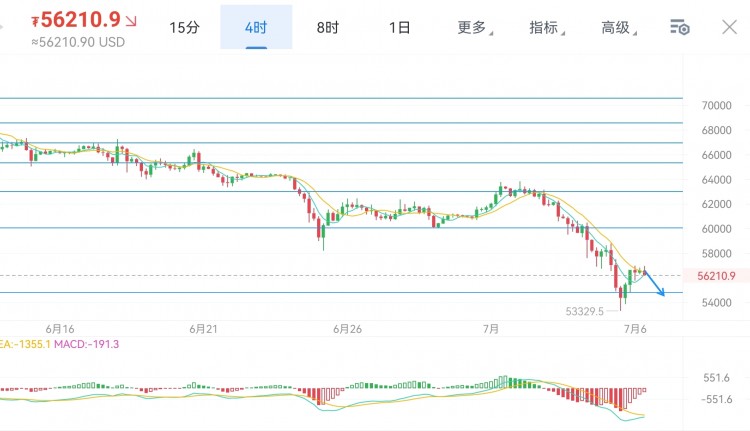The height and width of the screenshot is (431, 750).
Task: Click the blue forecast arrow on chart
Action: [655, 284]
